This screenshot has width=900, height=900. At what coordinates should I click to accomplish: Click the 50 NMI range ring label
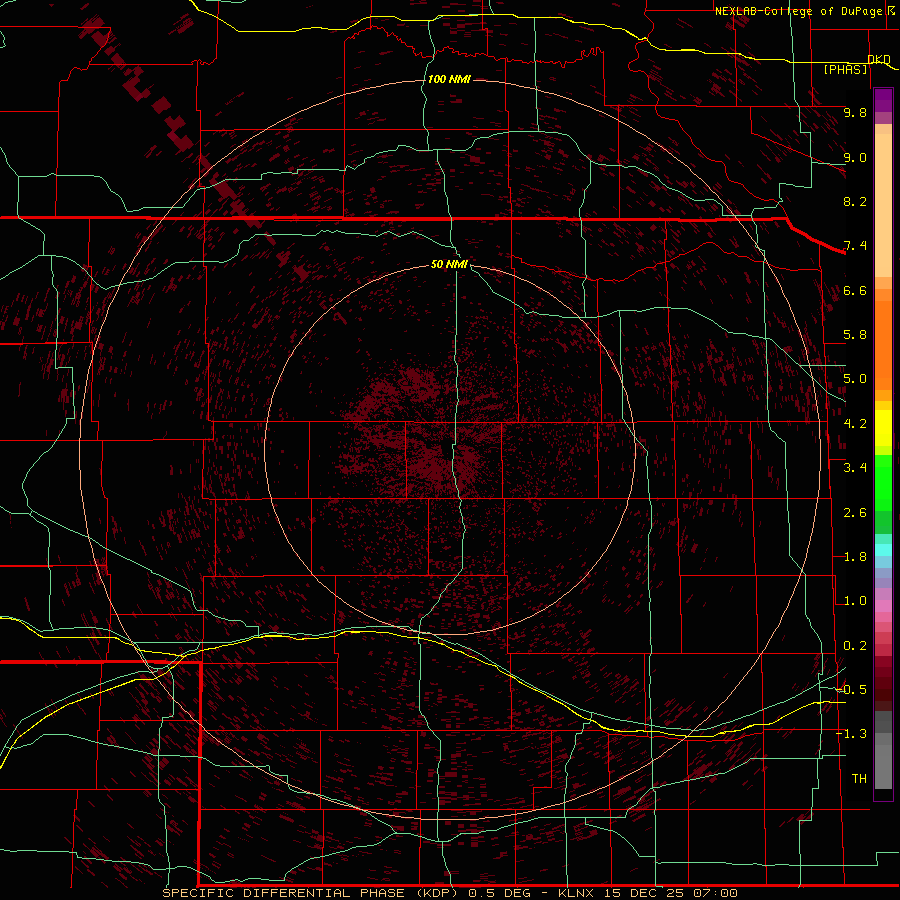point(449,264)
